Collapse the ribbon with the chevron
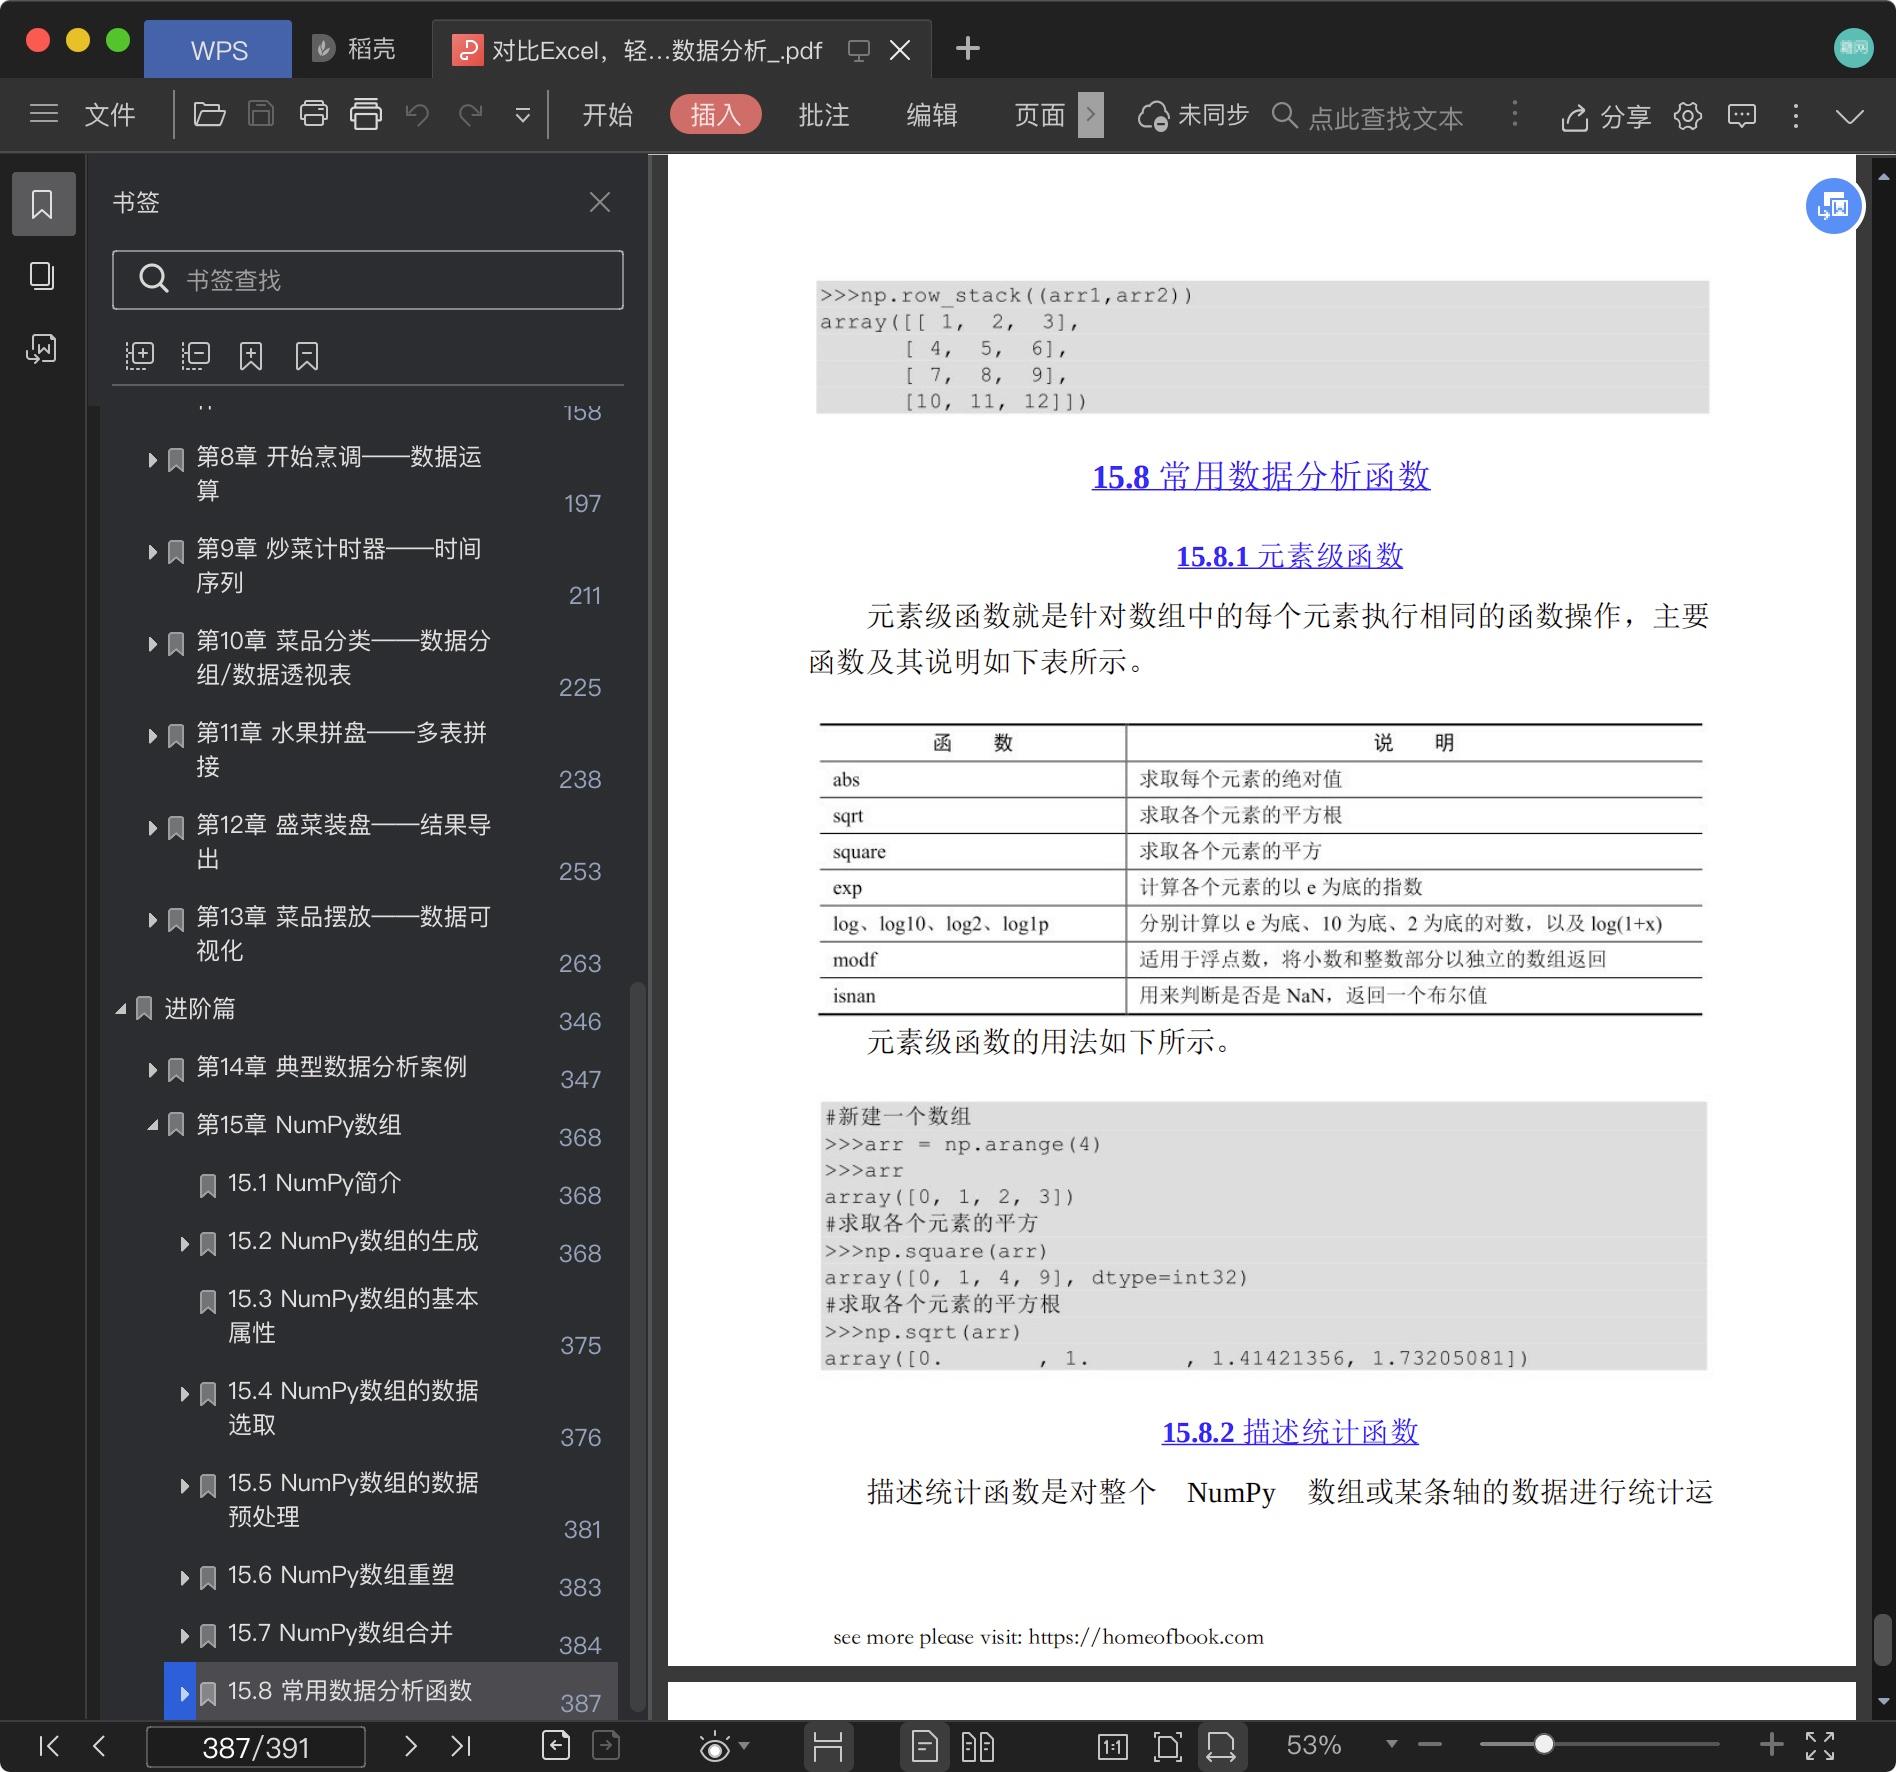This screenshot has width=1896, height=1772. [1850, 117]
